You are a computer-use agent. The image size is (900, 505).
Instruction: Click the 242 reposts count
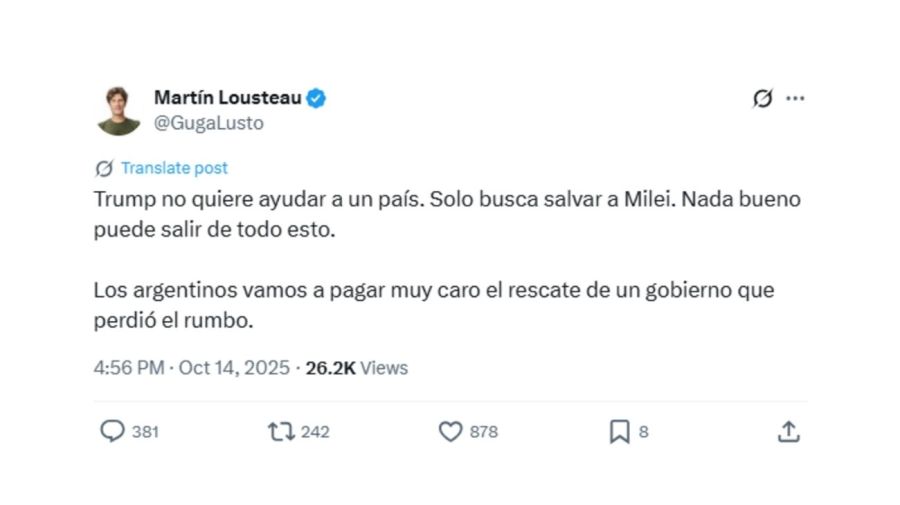click(x=315, y=432)
